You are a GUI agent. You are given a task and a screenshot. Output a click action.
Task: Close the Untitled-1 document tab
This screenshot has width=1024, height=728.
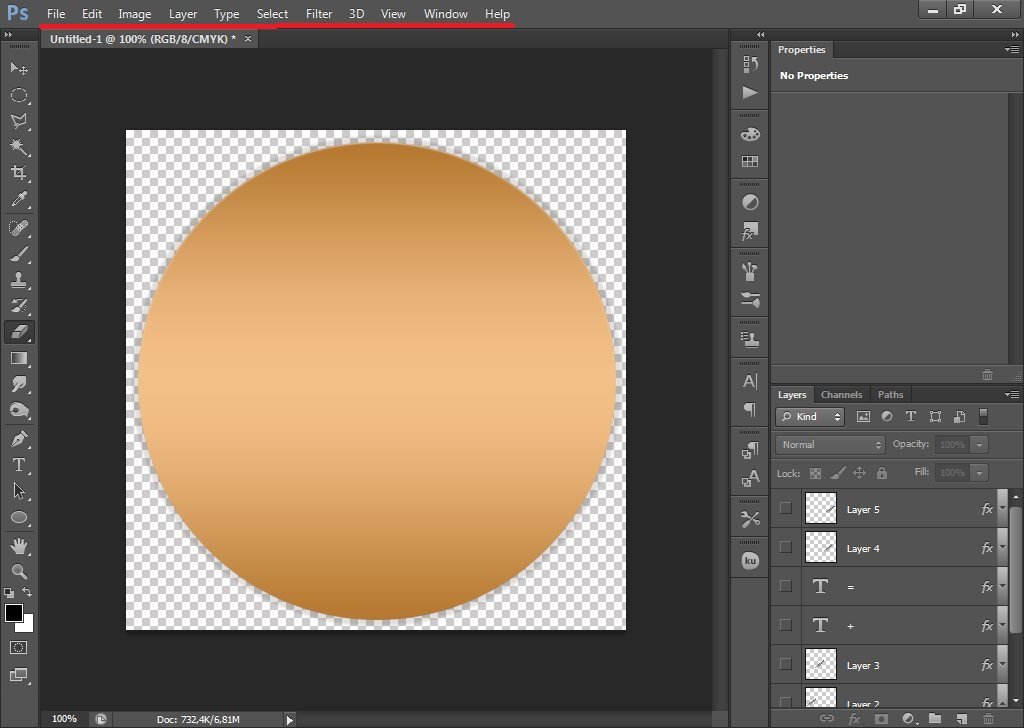click(248, 39)
